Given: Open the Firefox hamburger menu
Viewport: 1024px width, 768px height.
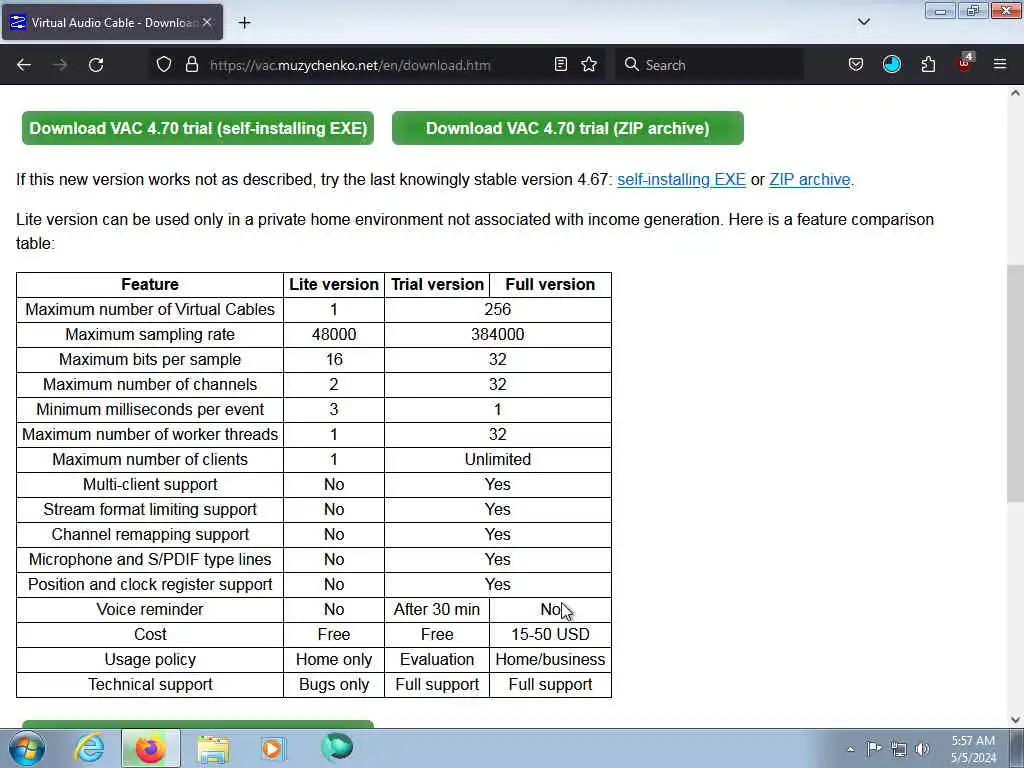Looking at the screenshot, I should pyautogui.click(x=1000, y=65).
